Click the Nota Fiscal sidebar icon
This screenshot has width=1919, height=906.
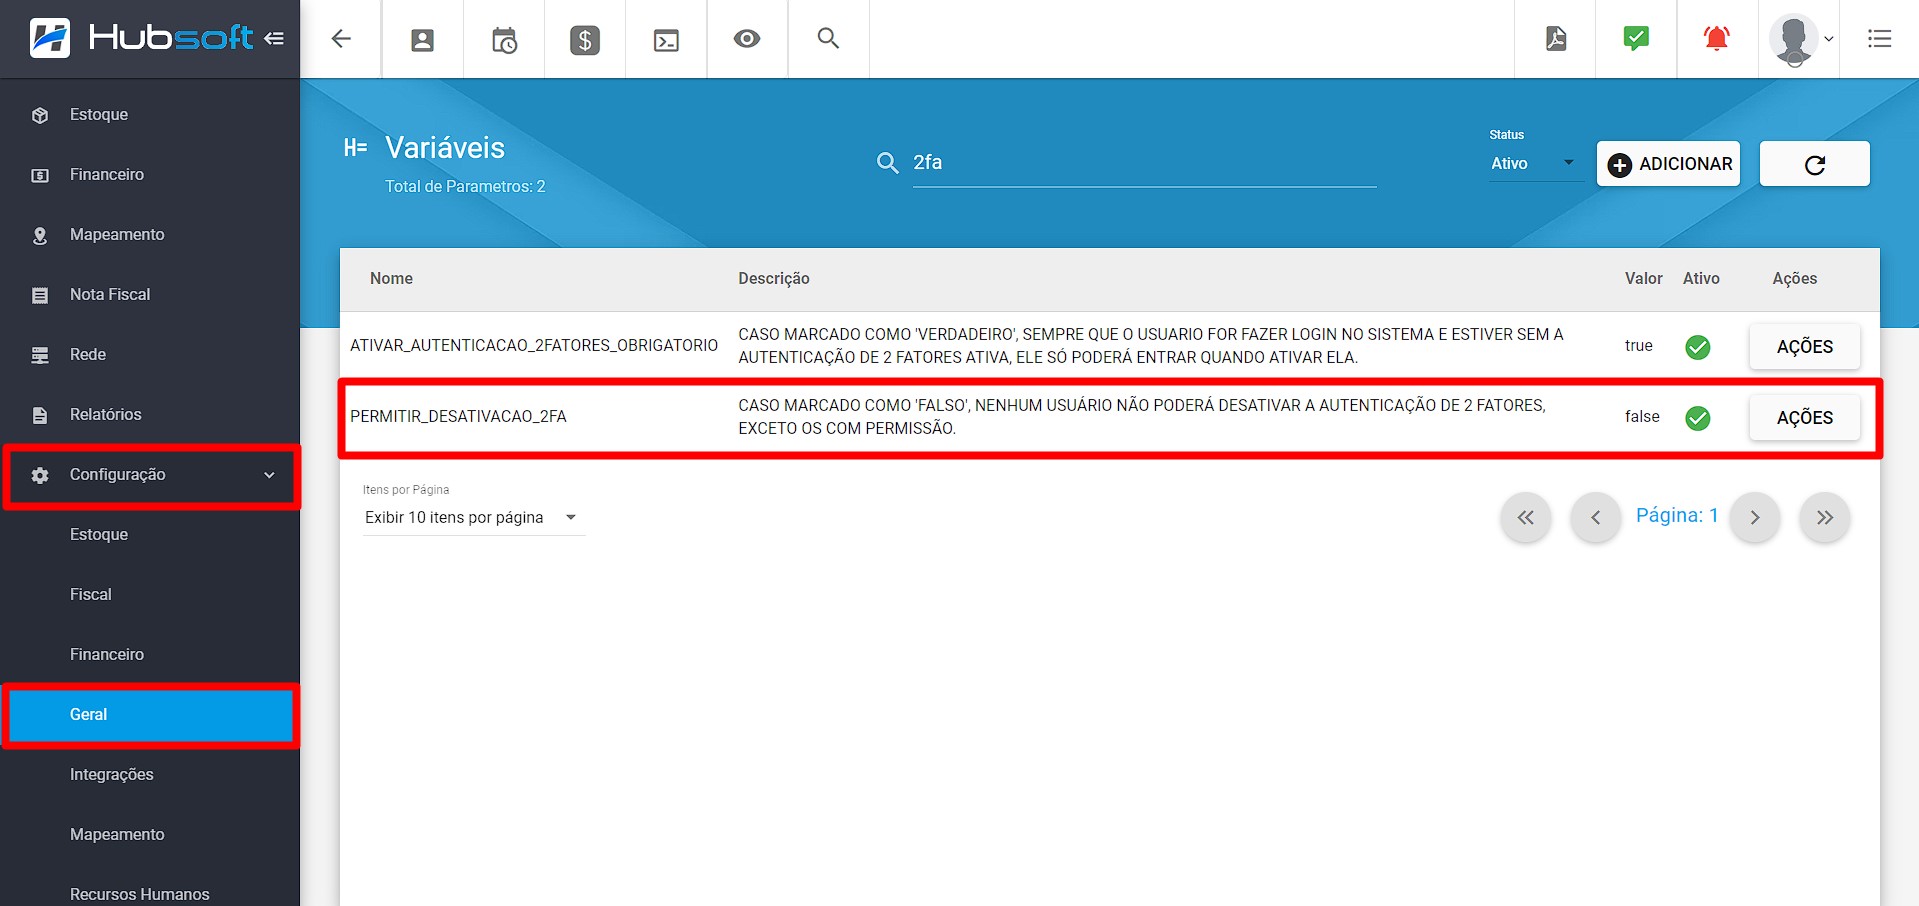coord(40,295)
